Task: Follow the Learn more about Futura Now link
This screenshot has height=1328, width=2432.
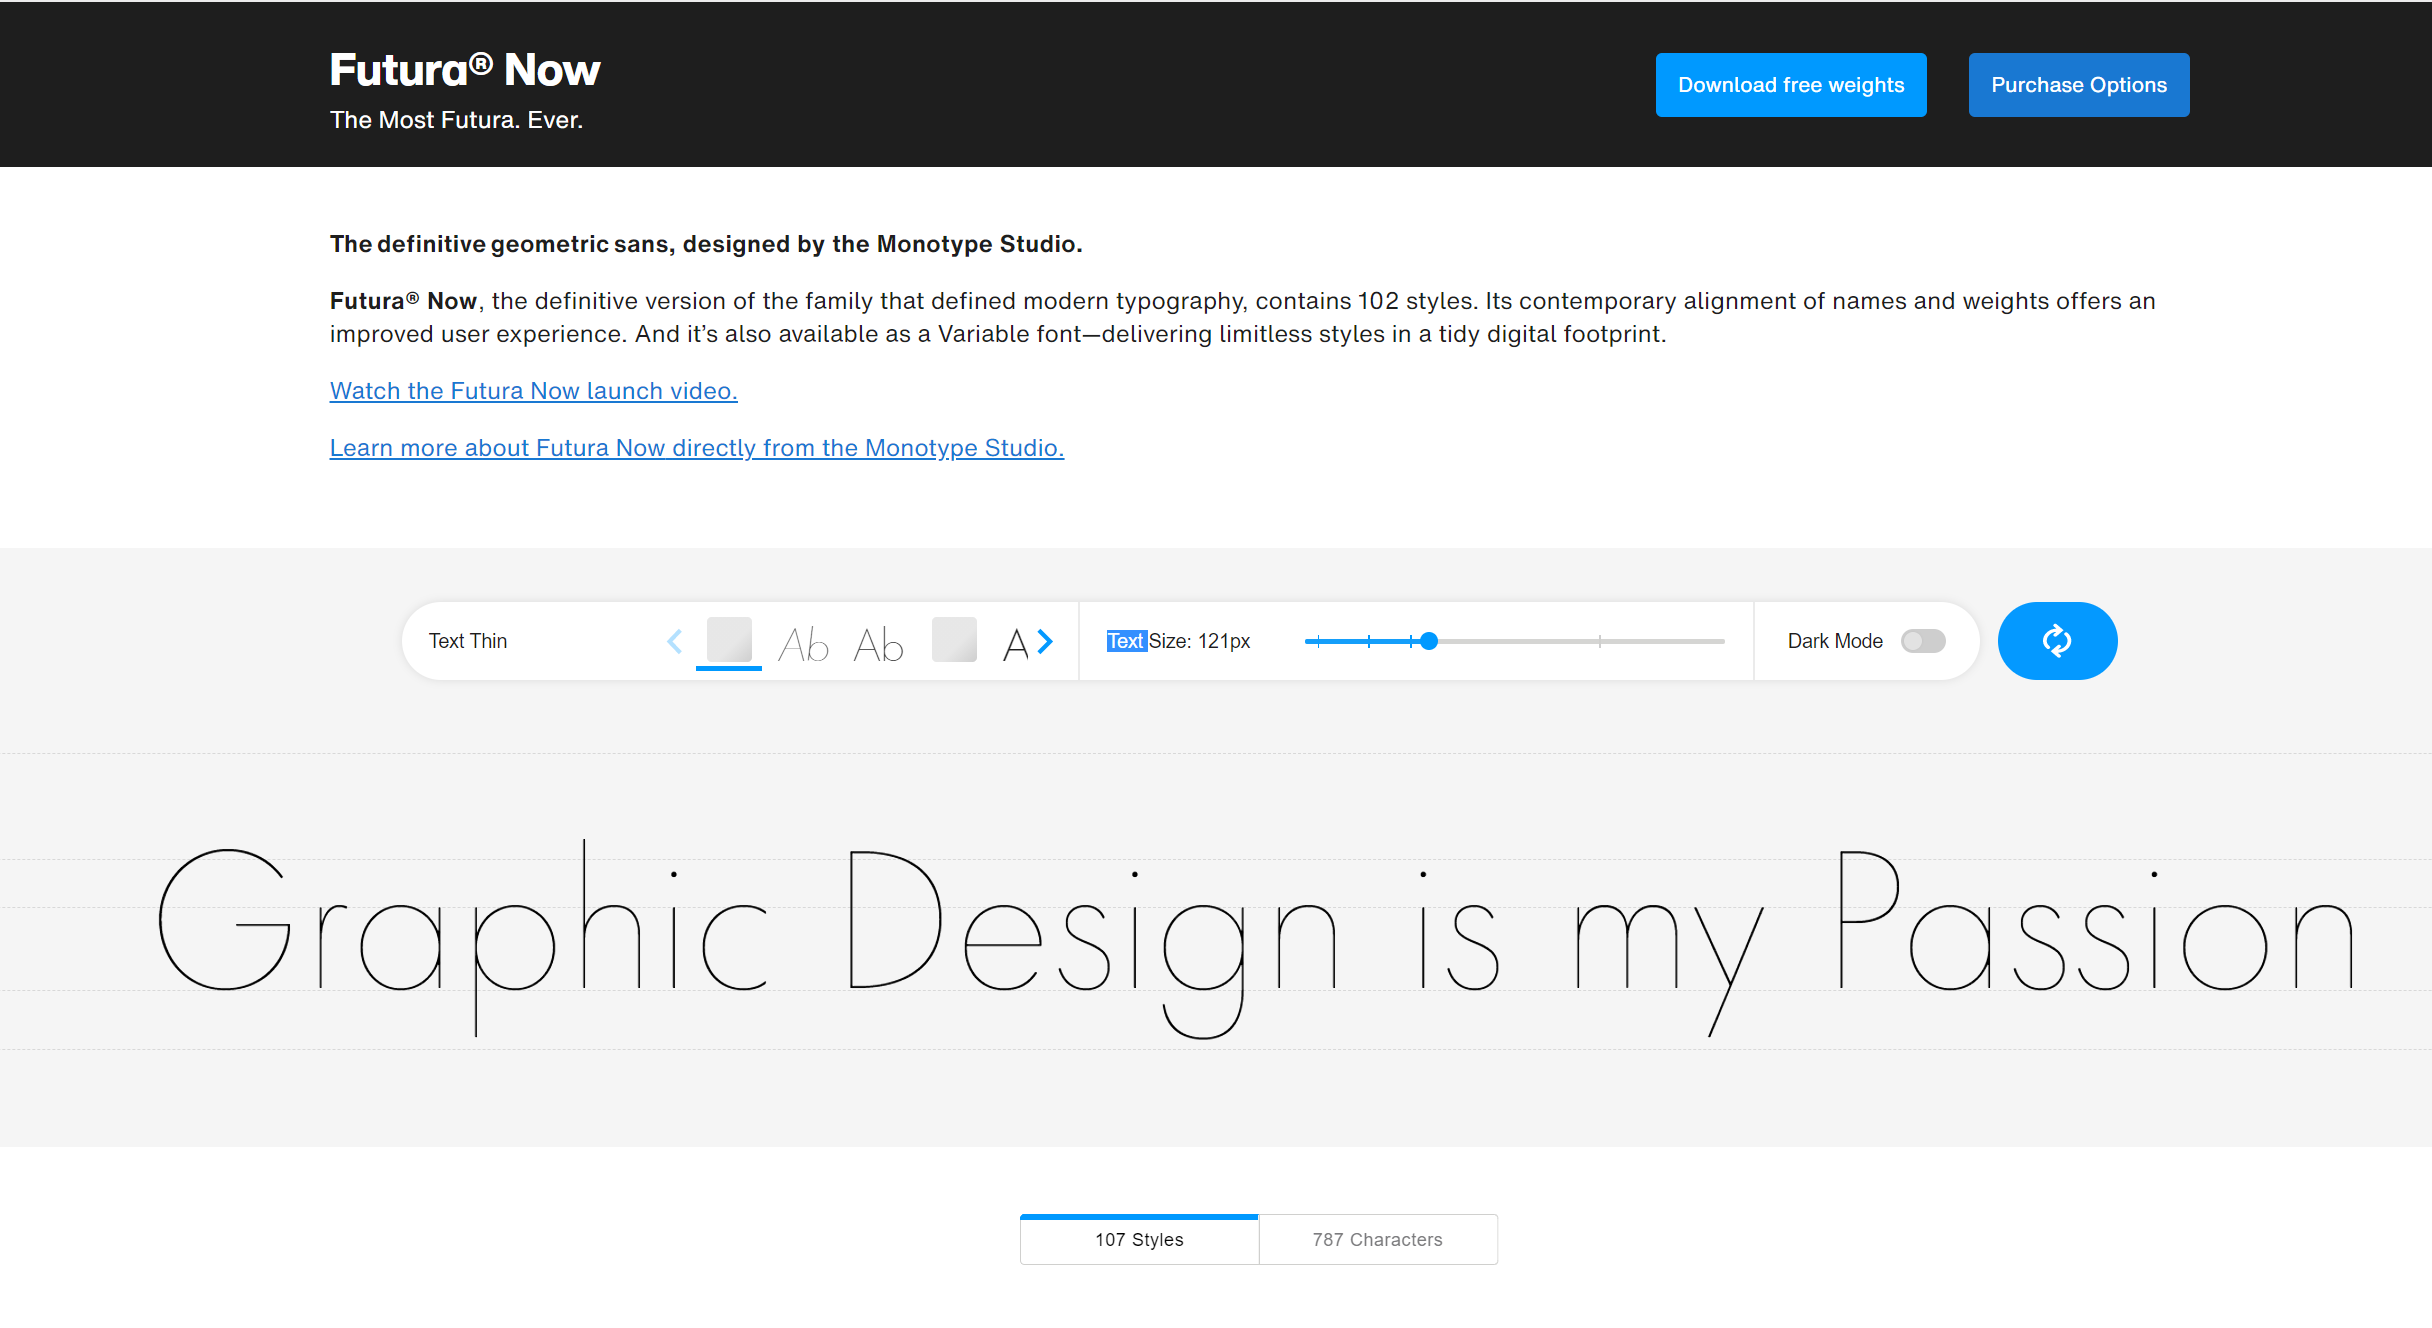Action: 697,448
